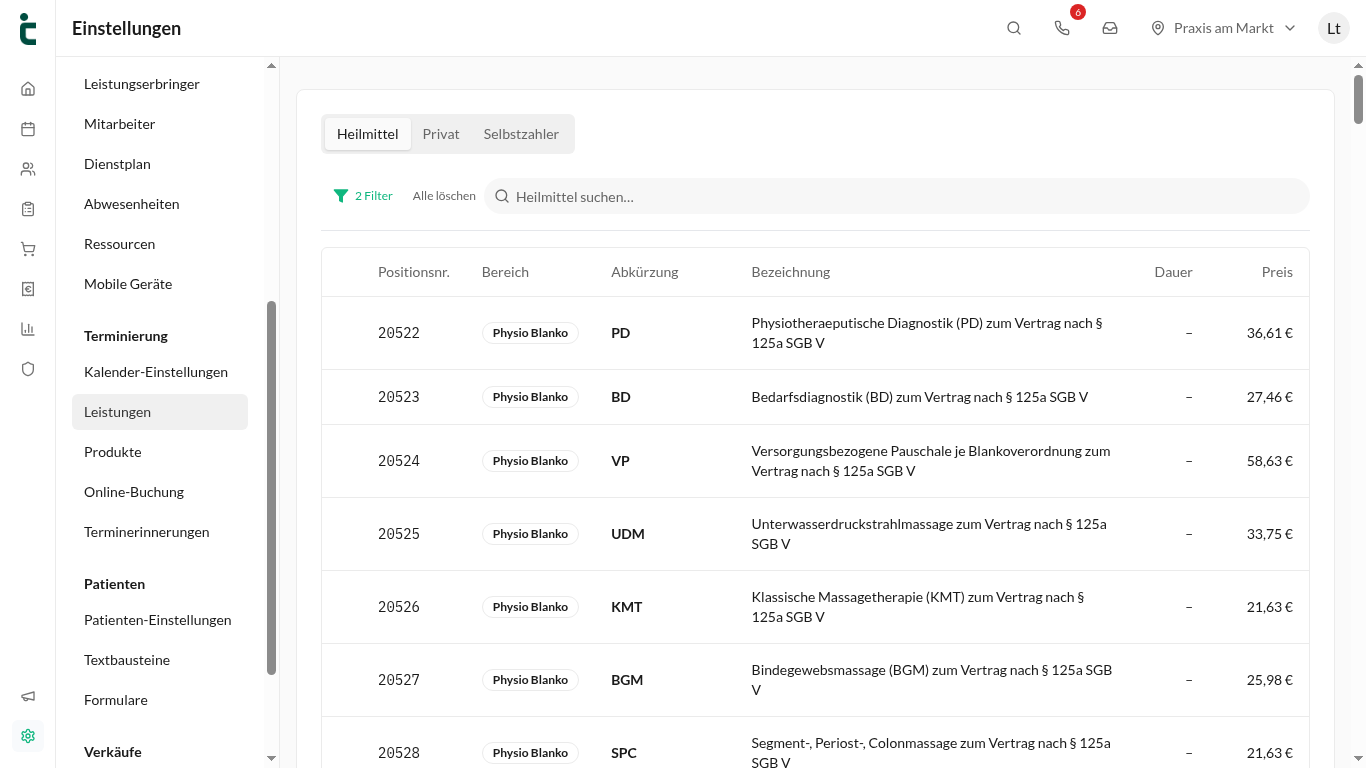Switch to the Heilmittel tab

(x=367, y=134)
